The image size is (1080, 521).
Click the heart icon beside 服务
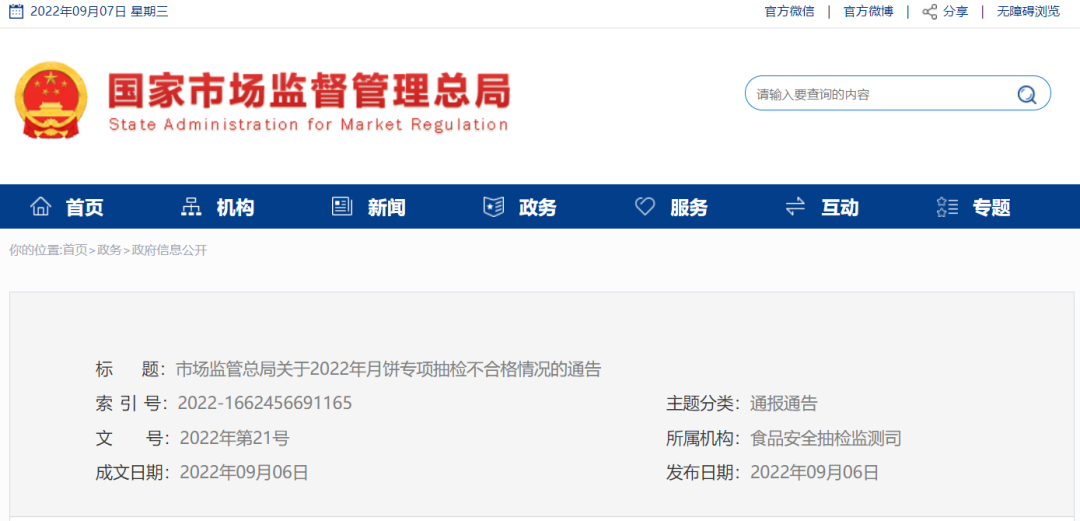coord(645,207)
